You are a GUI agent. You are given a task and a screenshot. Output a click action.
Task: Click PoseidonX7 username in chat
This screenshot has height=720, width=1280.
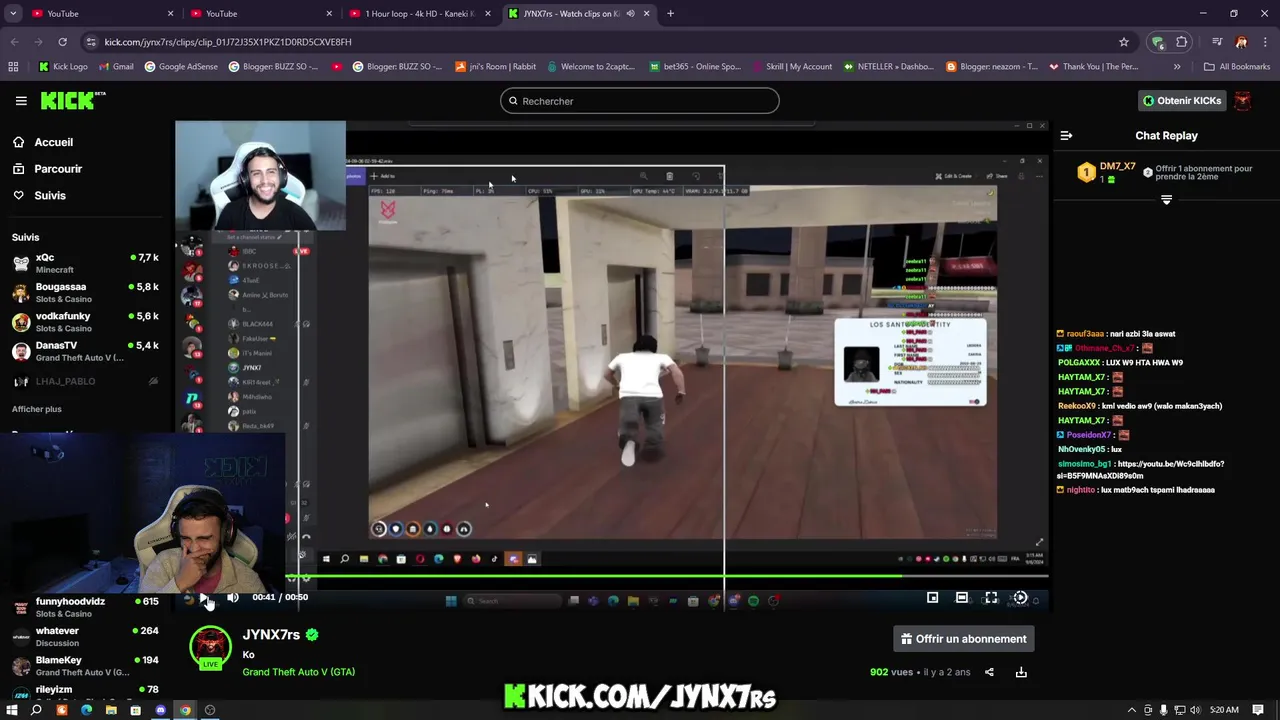[x=1089, y=435]
